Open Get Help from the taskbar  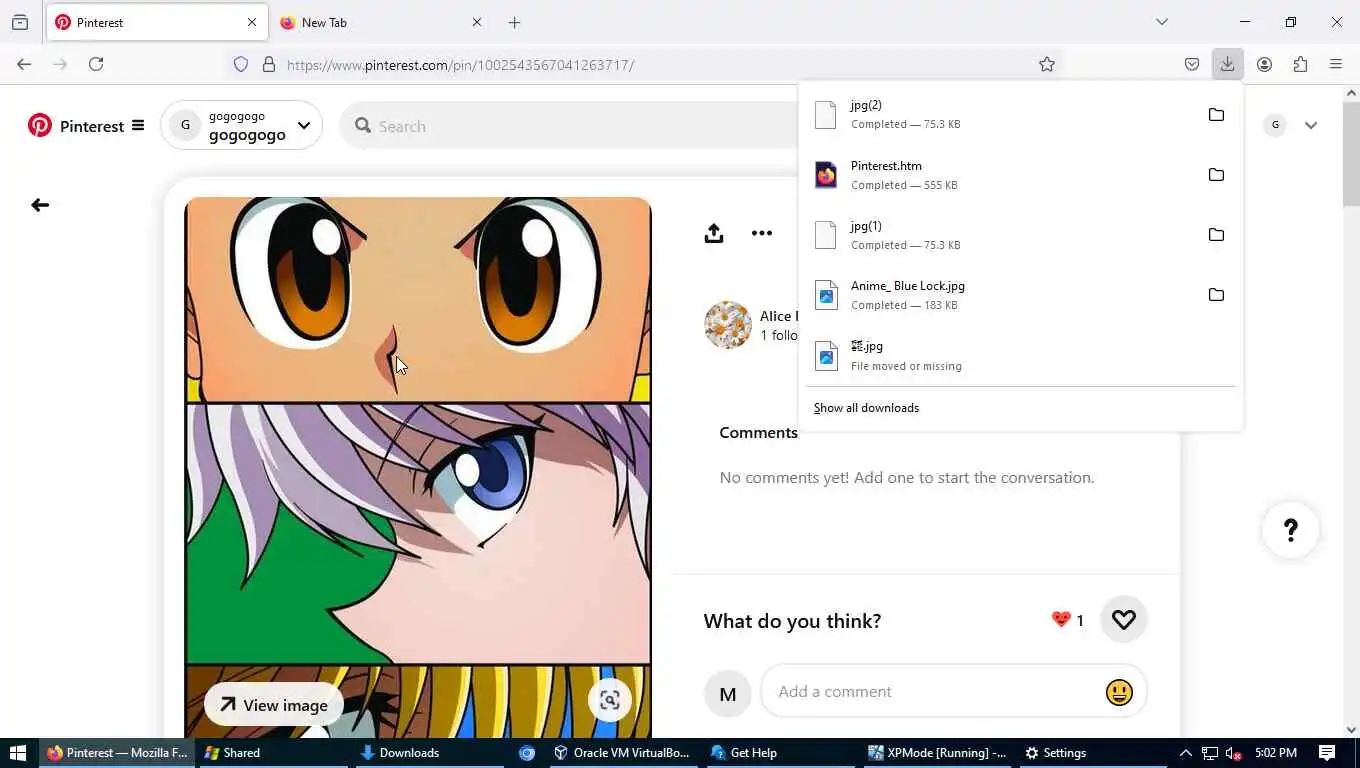(780, 753)
